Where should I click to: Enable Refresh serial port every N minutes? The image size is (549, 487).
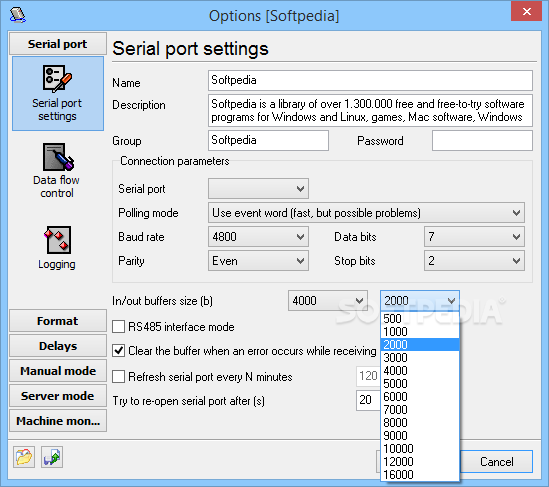(118, 377)
